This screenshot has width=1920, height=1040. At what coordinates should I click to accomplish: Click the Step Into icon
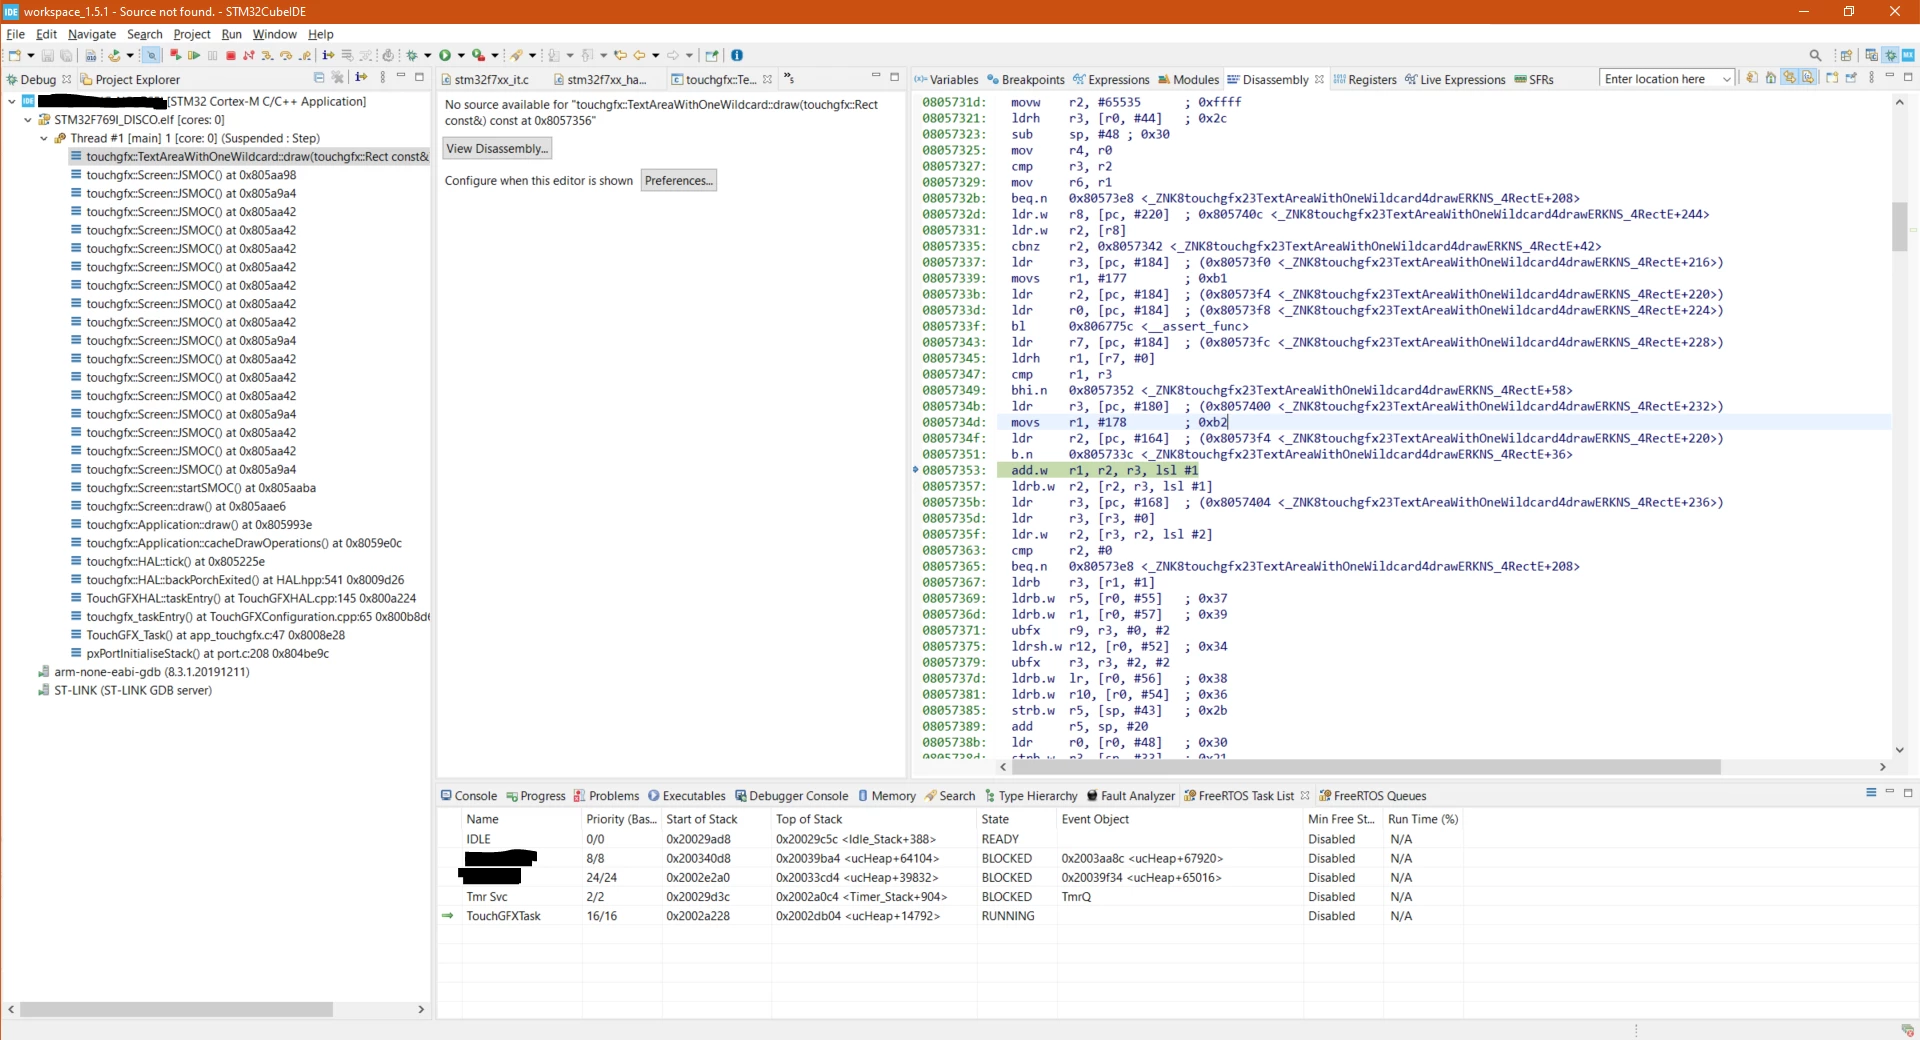point(267,55)
